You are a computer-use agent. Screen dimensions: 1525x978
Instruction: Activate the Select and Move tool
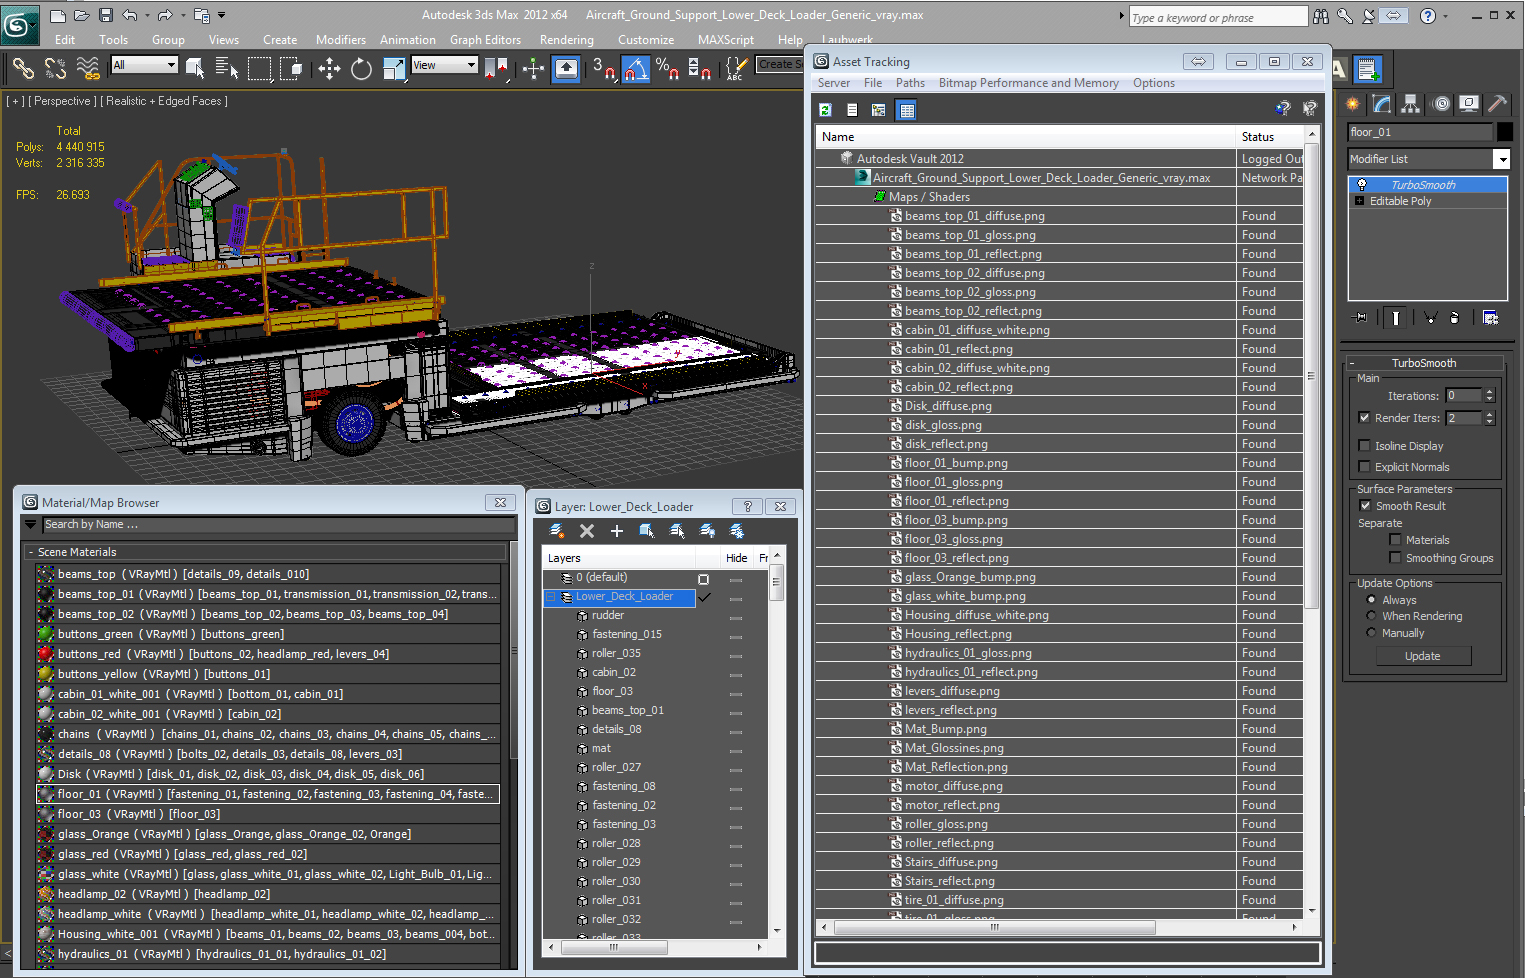329,68
